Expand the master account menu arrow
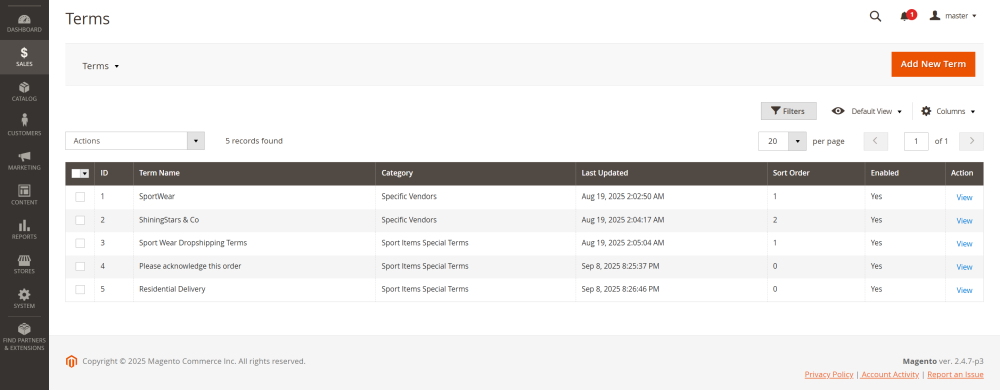 tap(974, 16)
